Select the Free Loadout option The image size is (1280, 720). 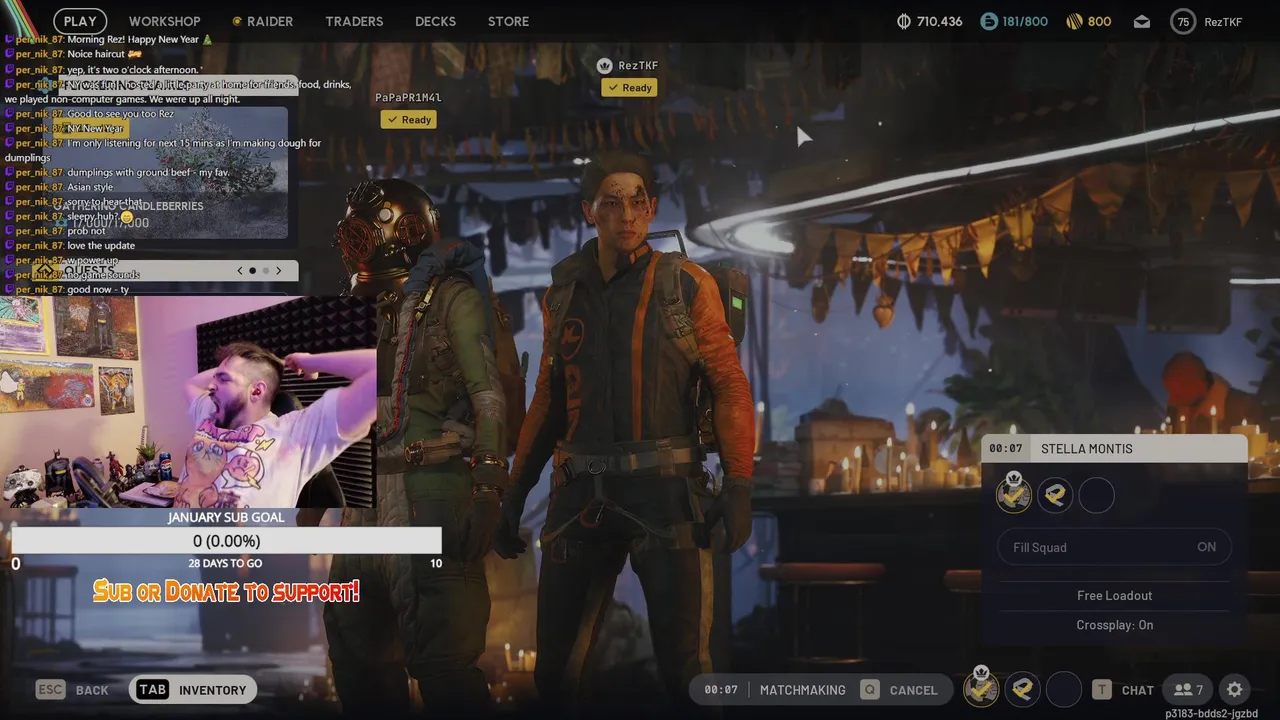(1115, 595)
